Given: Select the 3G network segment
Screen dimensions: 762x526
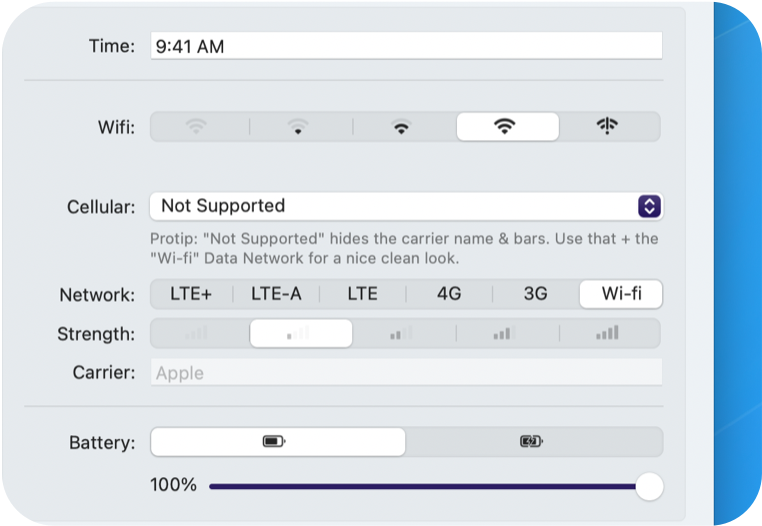Looking at the screenshot, I should click(535, 294).
